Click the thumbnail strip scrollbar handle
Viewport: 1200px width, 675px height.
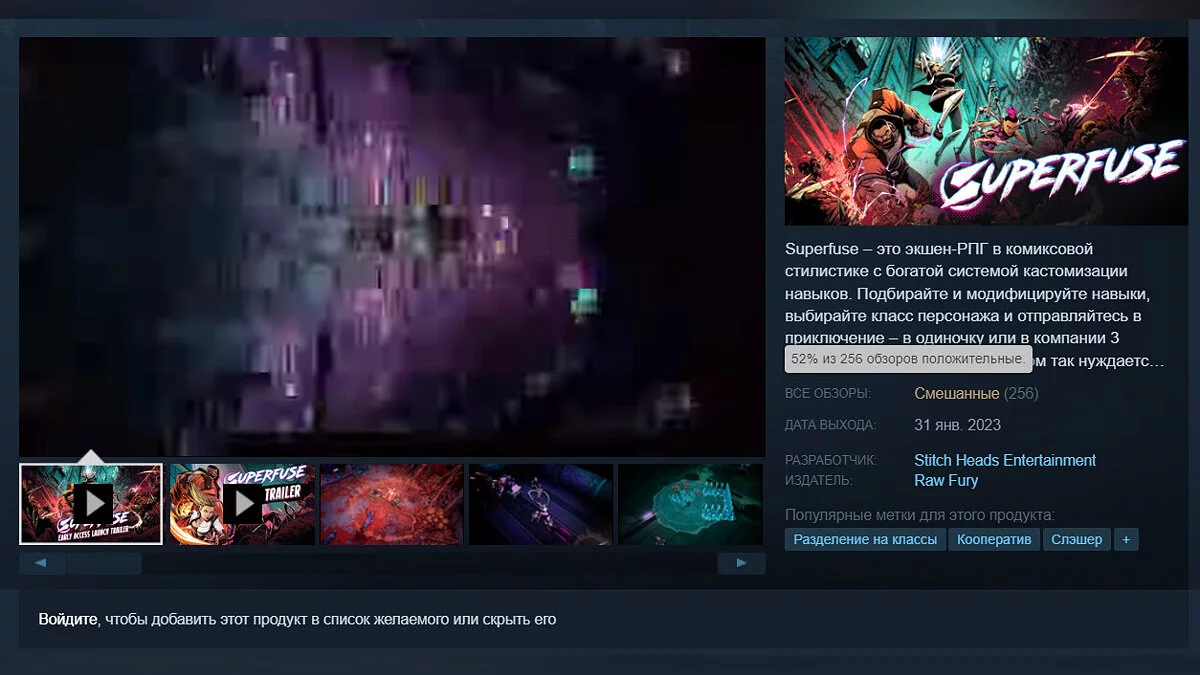coord(104,564)
